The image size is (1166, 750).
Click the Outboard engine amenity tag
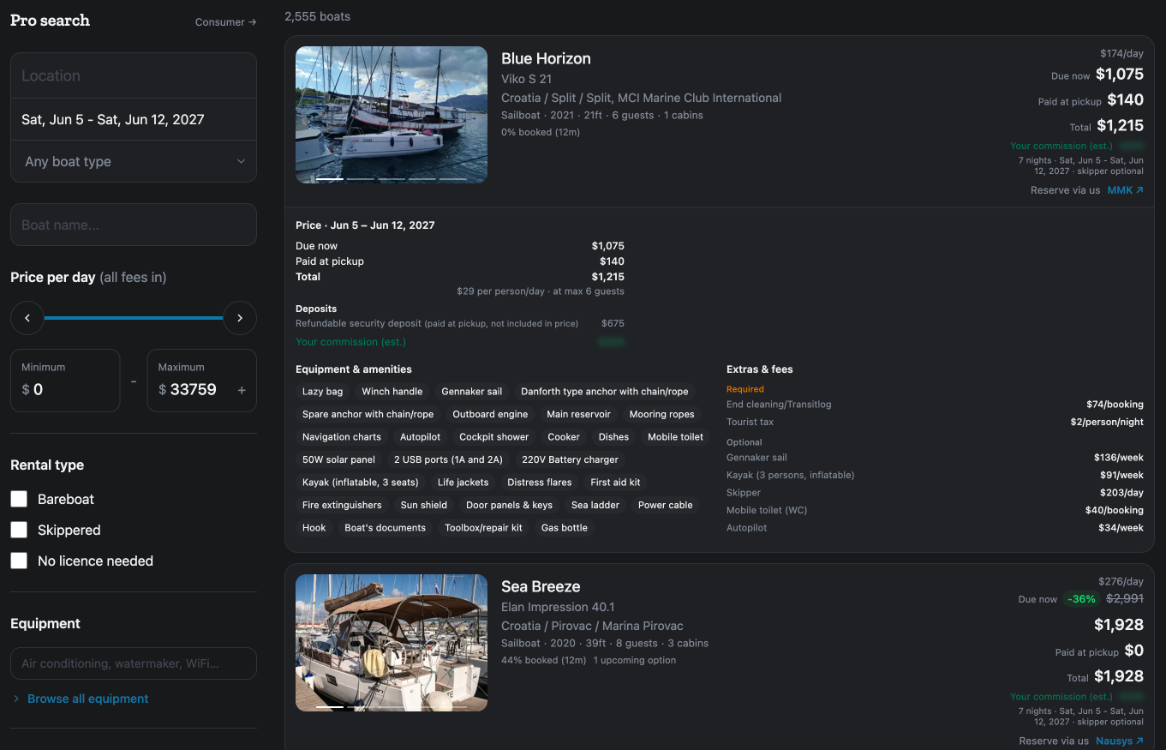[x=490, y=415]
